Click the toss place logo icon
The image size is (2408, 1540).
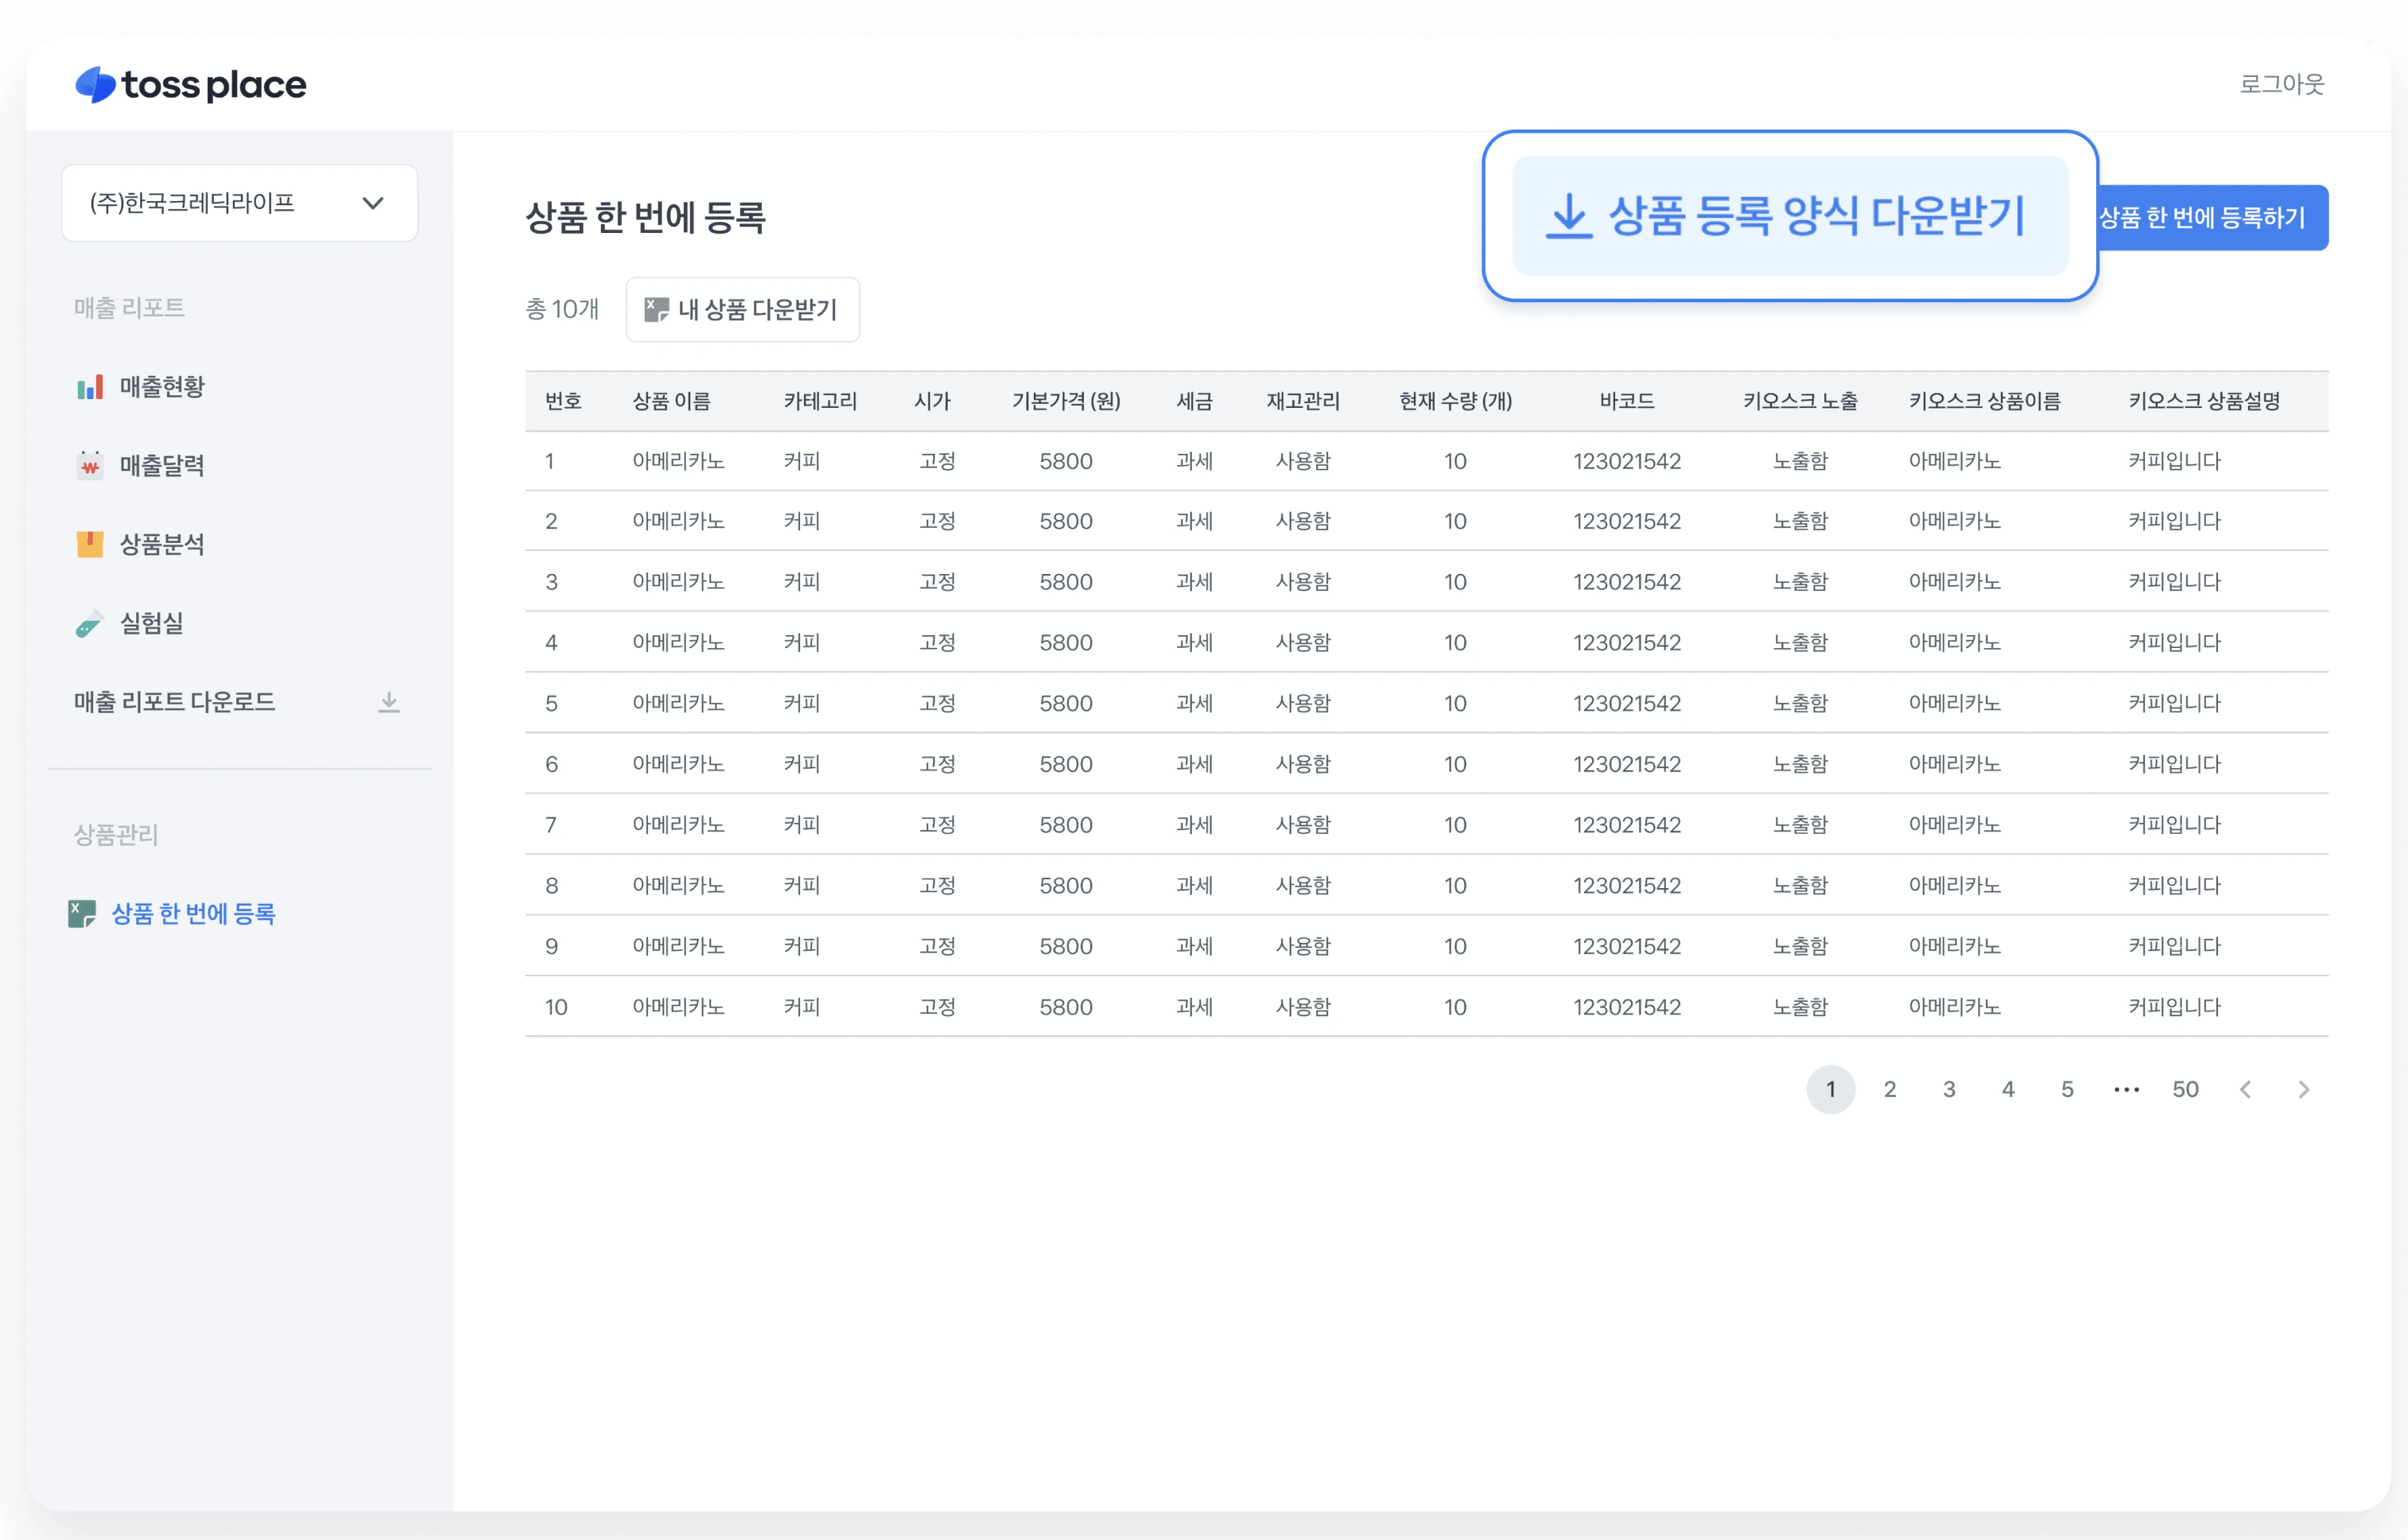tap(96, 85)
